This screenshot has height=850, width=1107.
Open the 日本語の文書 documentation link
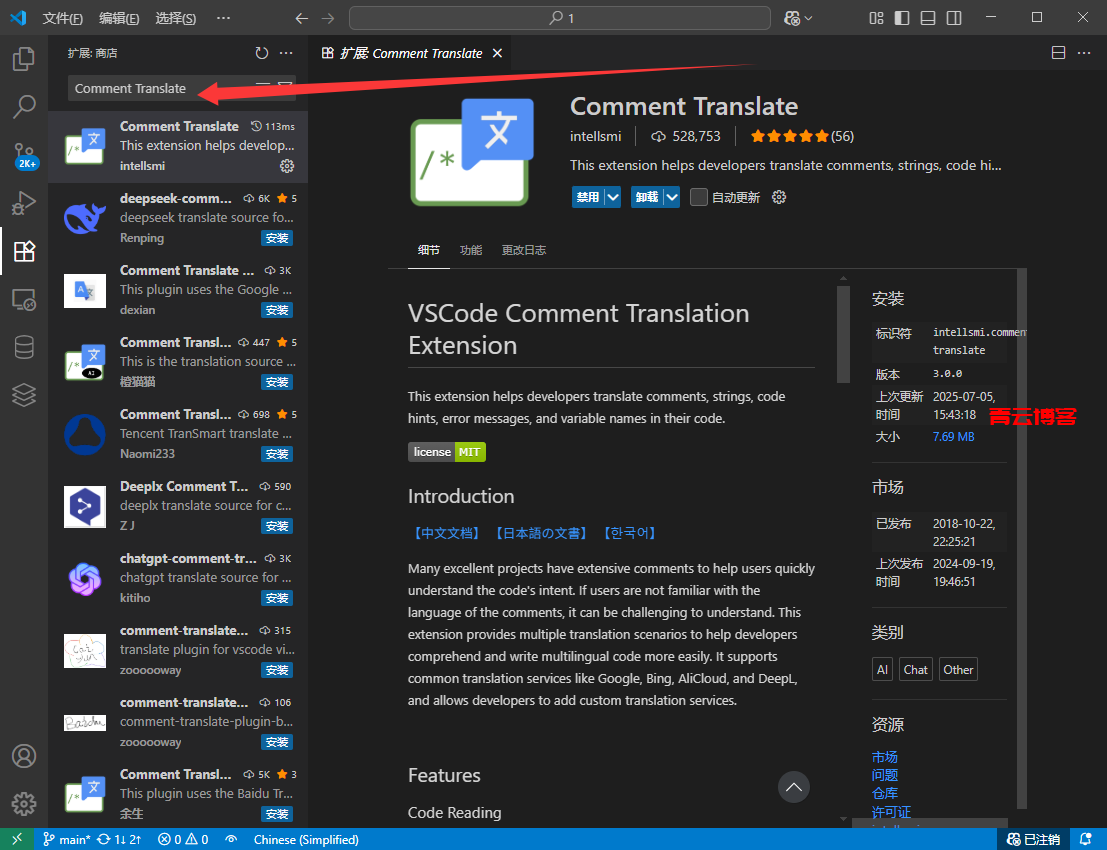[541, 533]
